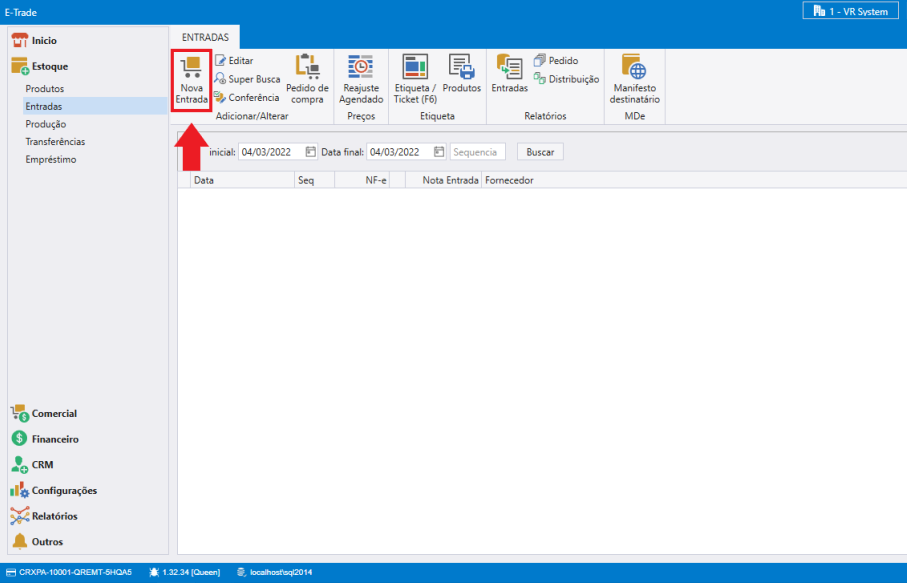Screen dimensions: 907x583
Task: Open Transferências under Estoque
Action: pos(55,141)
